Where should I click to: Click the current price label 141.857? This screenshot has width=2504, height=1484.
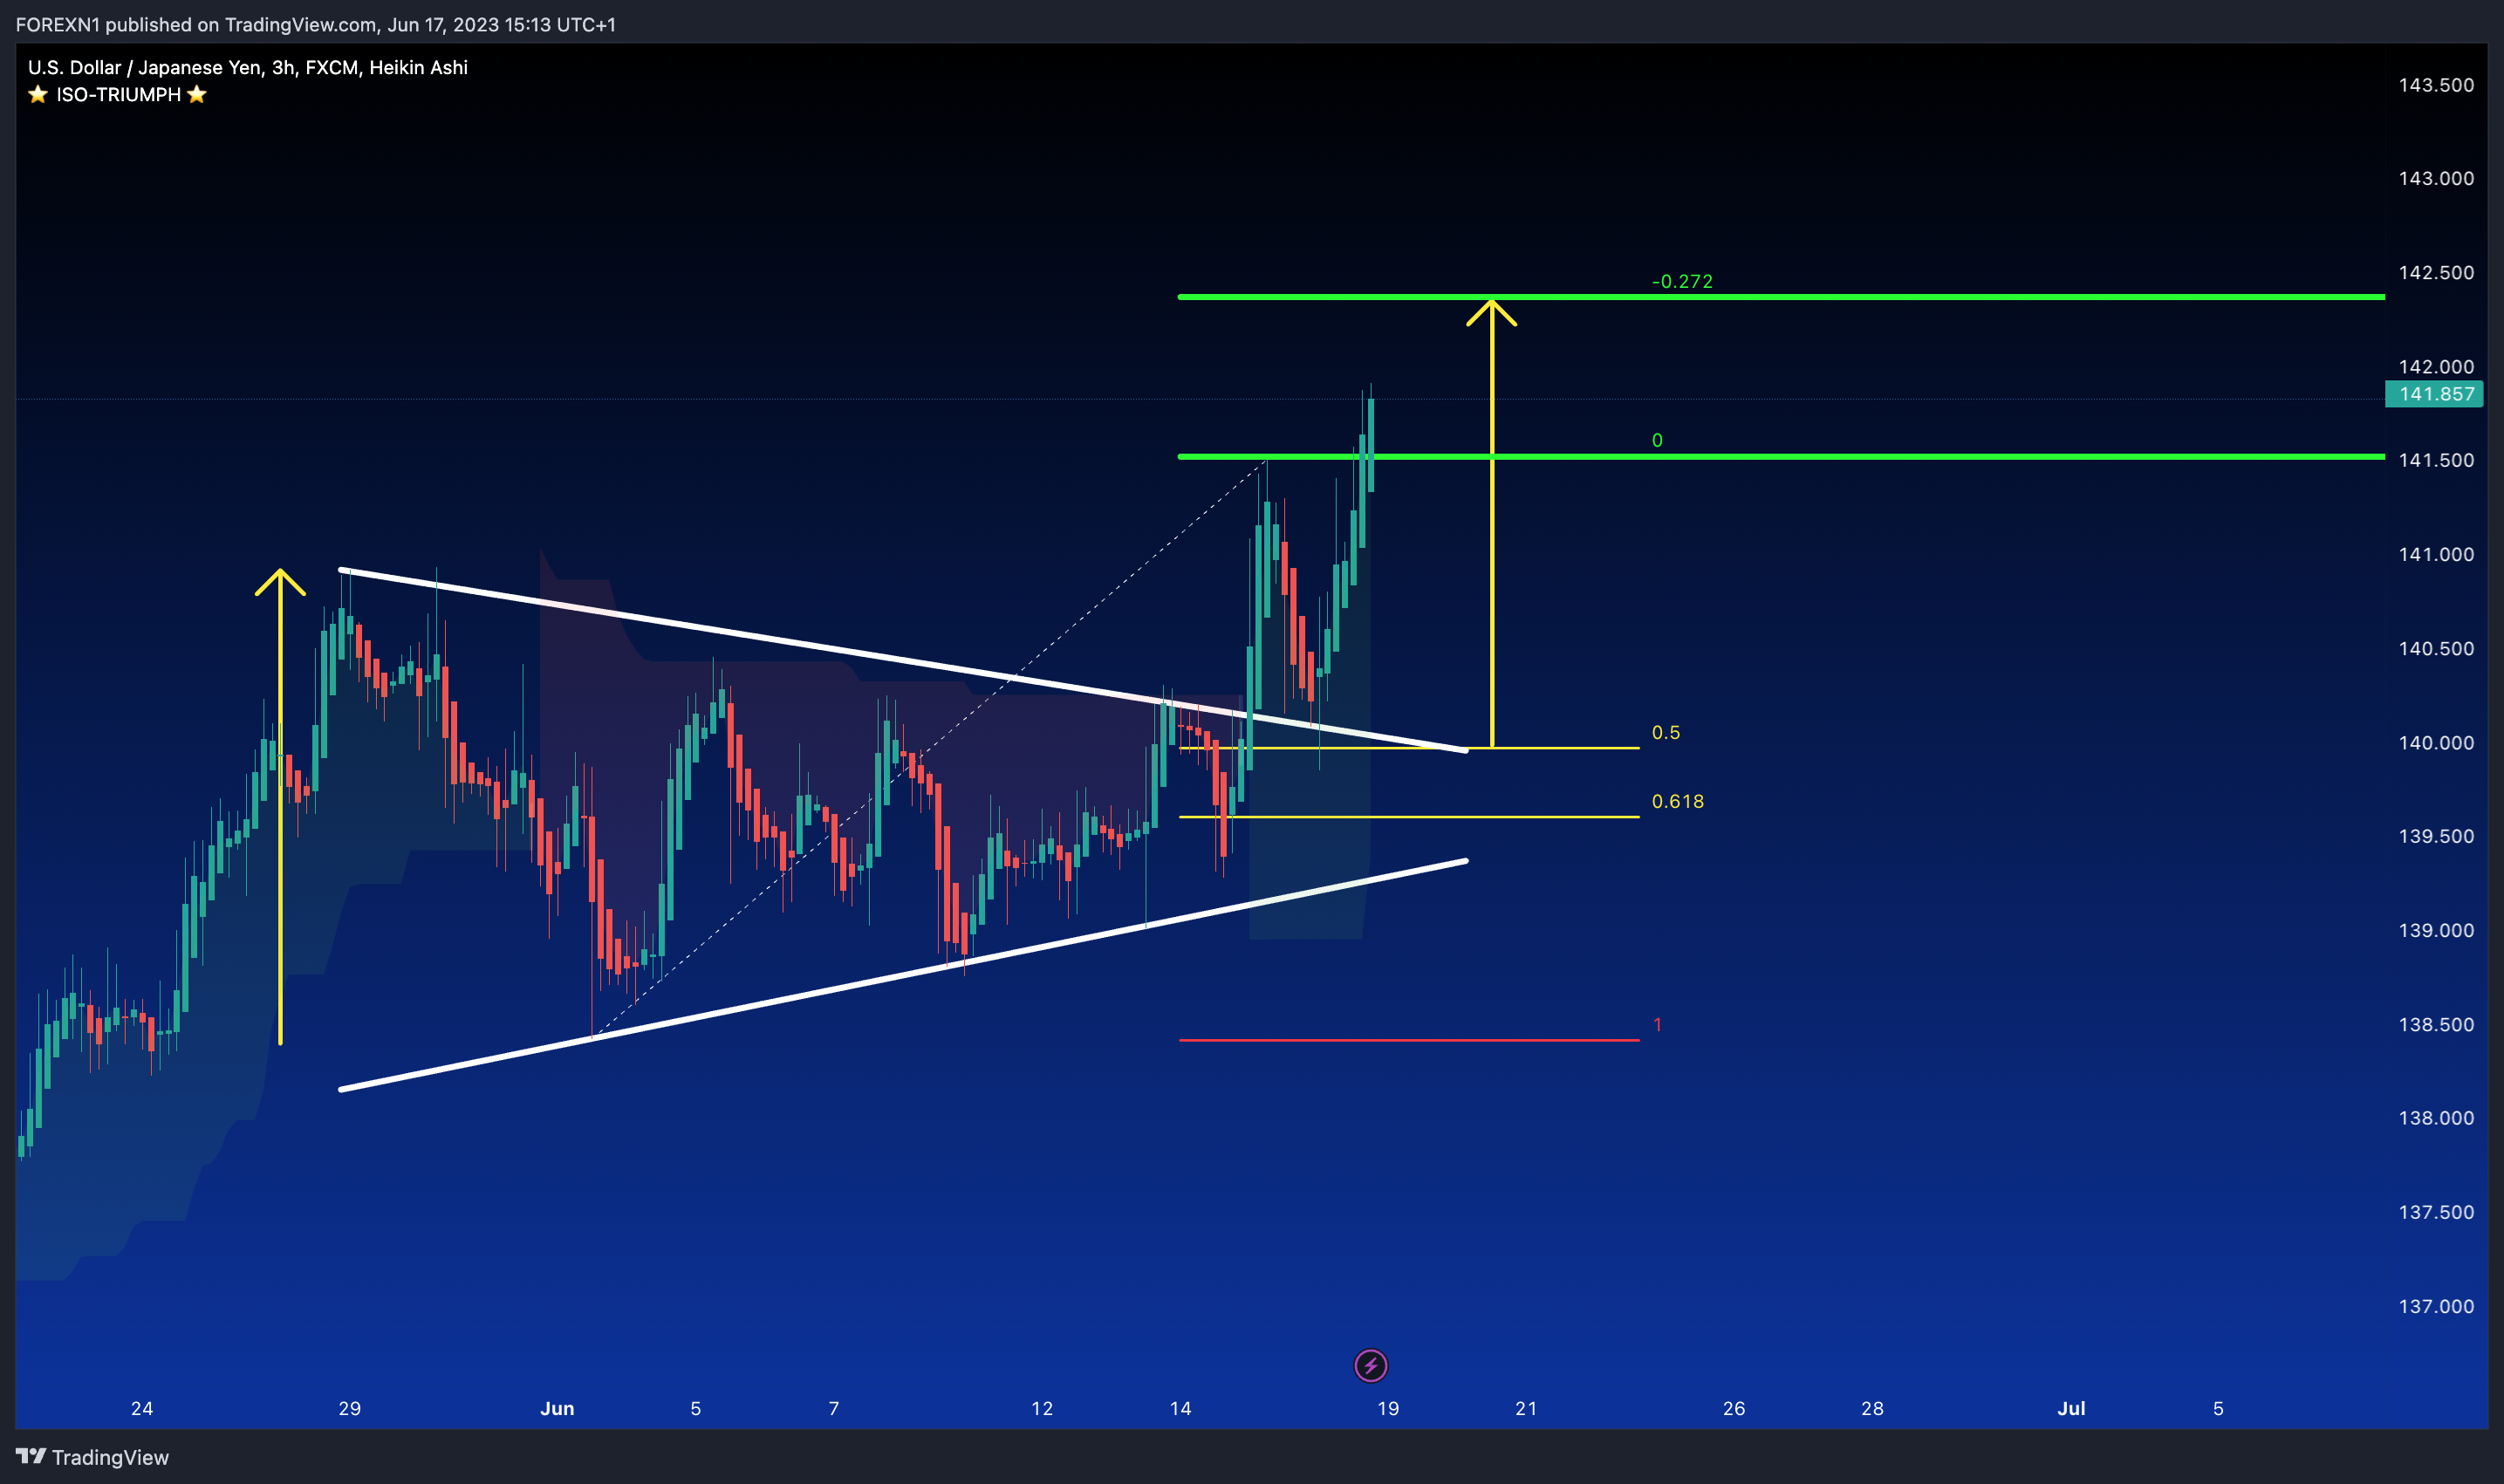pyautogui.click(x=2435, y=394)
